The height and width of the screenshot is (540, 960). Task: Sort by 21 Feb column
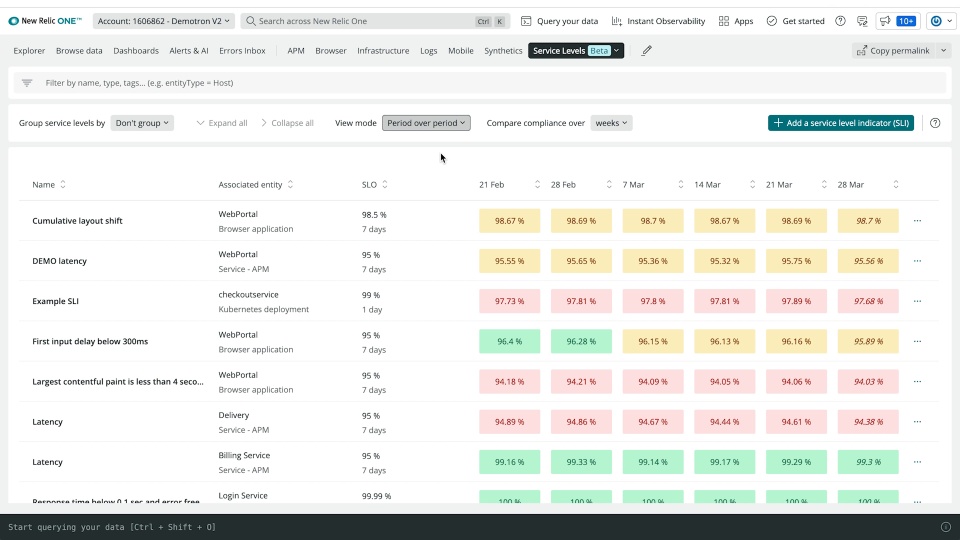click(x=537, y=184)
